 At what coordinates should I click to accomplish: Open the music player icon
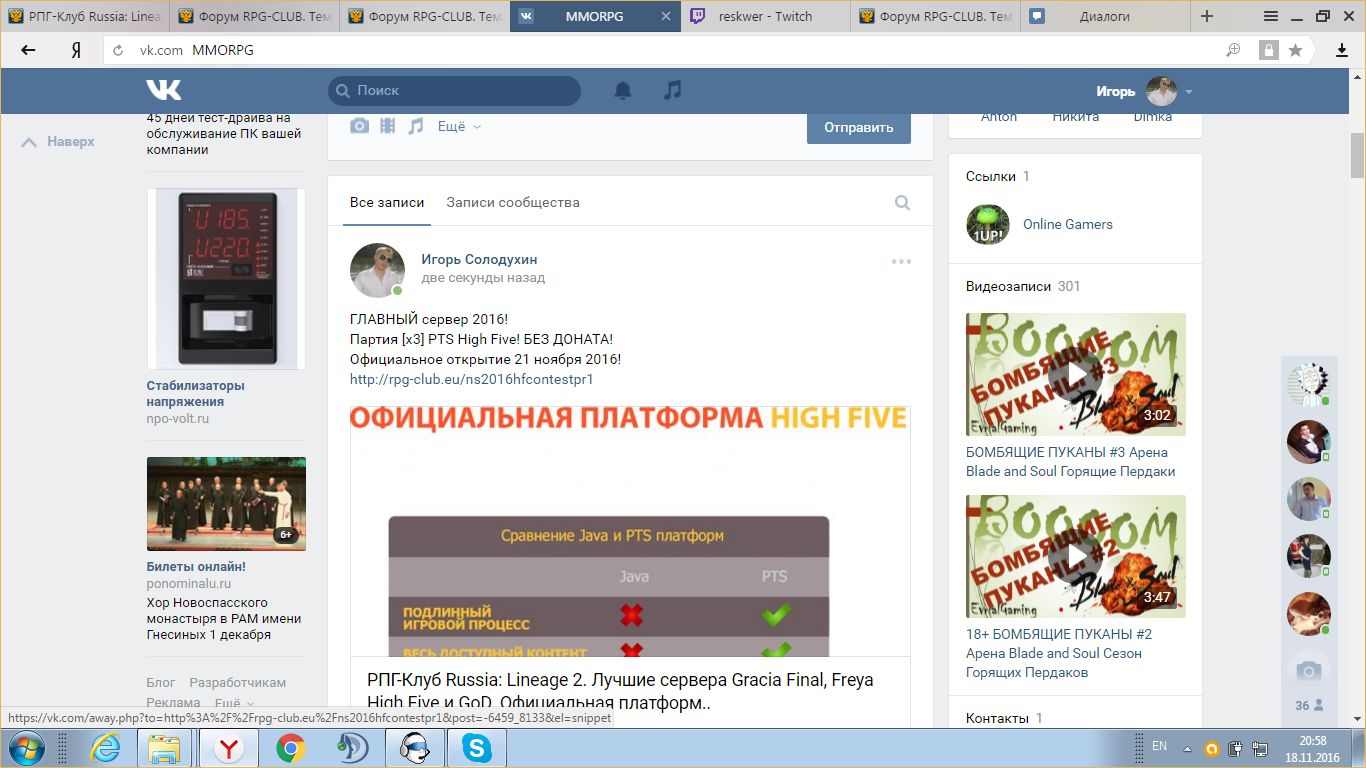pyautogui.click(x=673, y=91)
